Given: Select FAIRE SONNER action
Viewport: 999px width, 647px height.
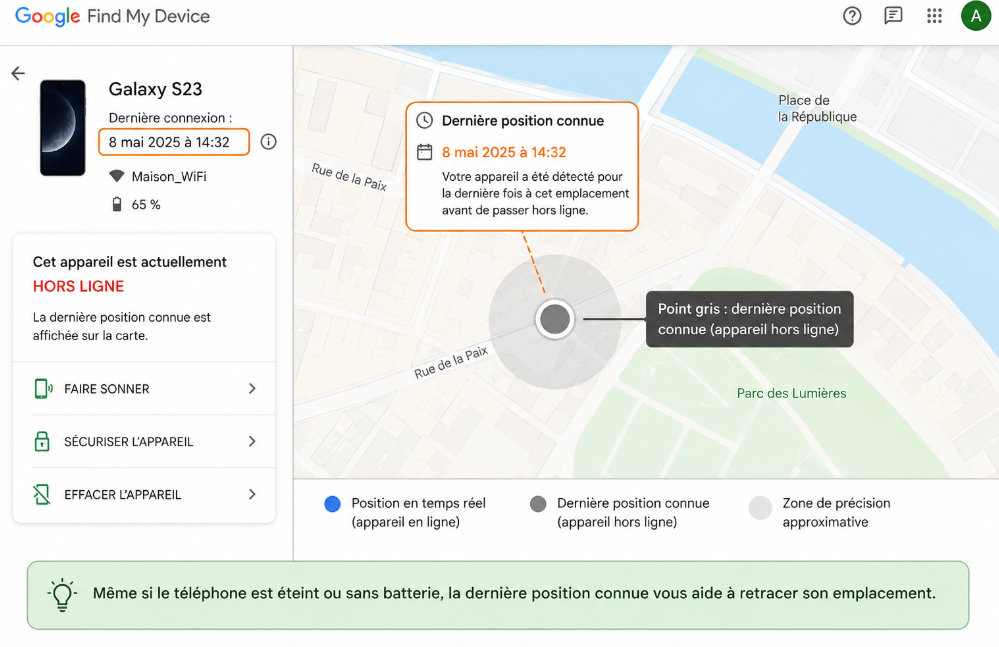Looking at the screenshot, I should click(x=144, y=388).
